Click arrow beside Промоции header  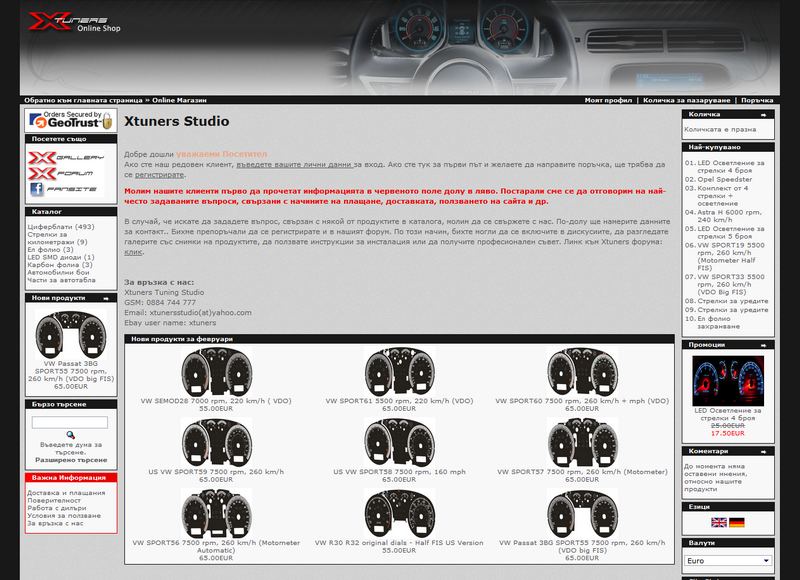click(763, 345)
